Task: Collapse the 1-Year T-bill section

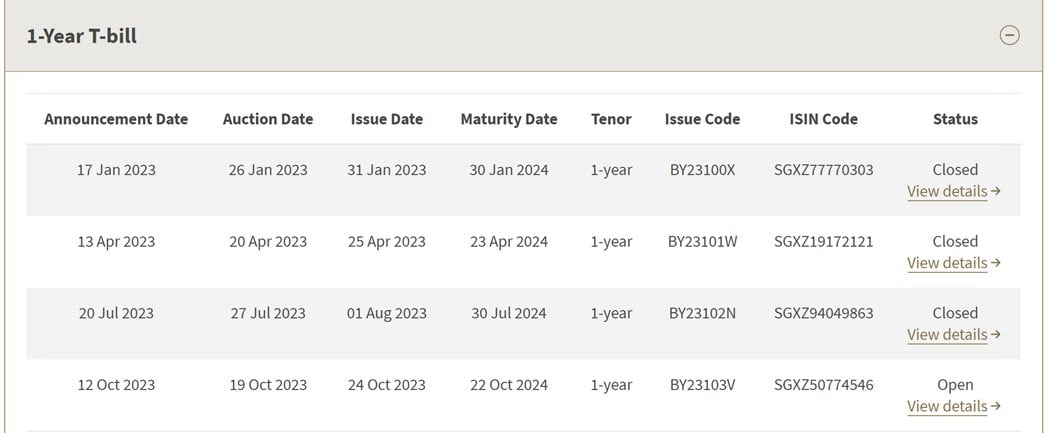Action: point(1009,35)
